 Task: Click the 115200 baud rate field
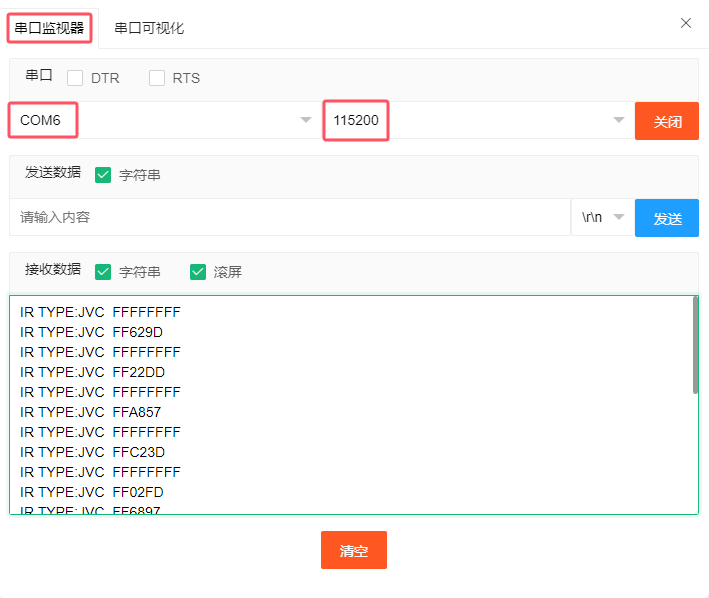(460, 121)
